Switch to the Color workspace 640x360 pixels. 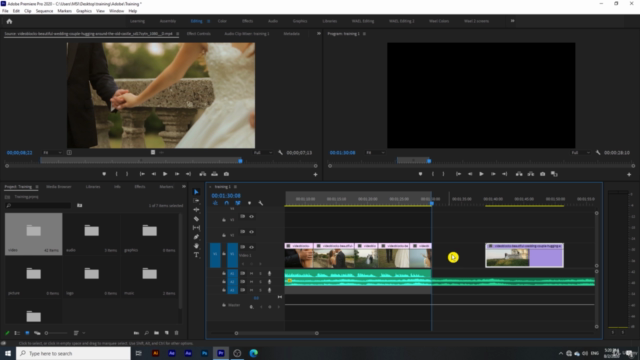coord(222,21)
